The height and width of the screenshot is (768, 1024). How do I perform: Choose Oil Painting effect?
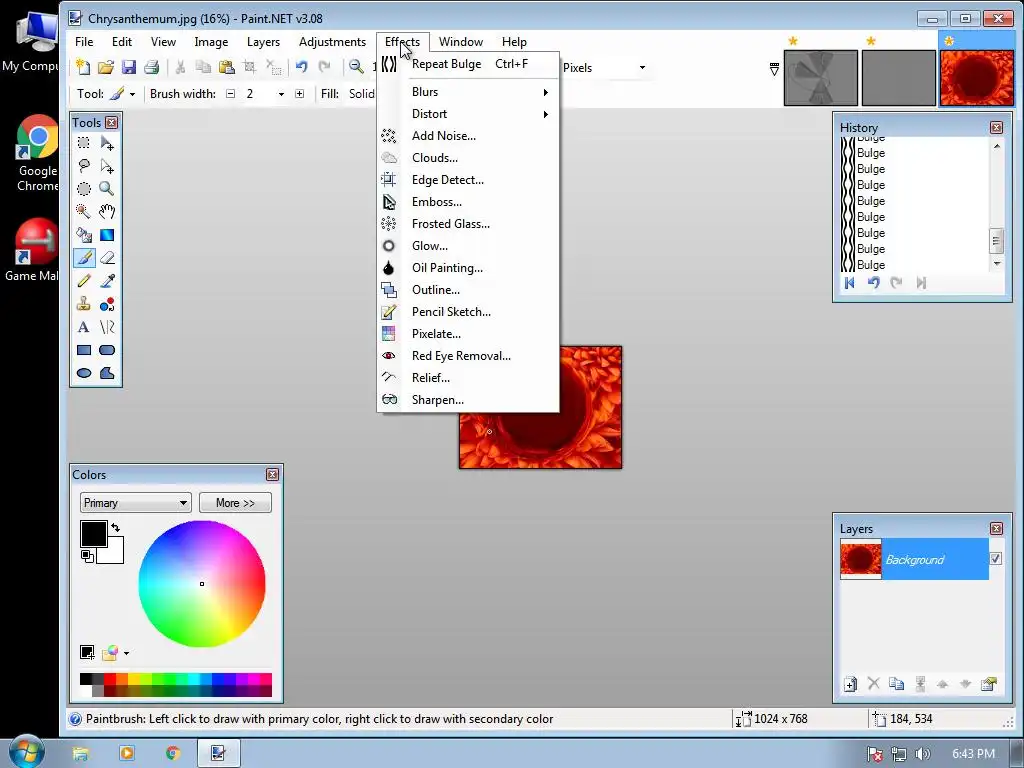(468, 268)
